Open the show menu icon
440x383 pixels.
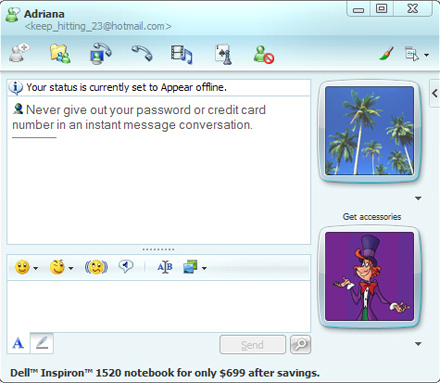(412, 54)
